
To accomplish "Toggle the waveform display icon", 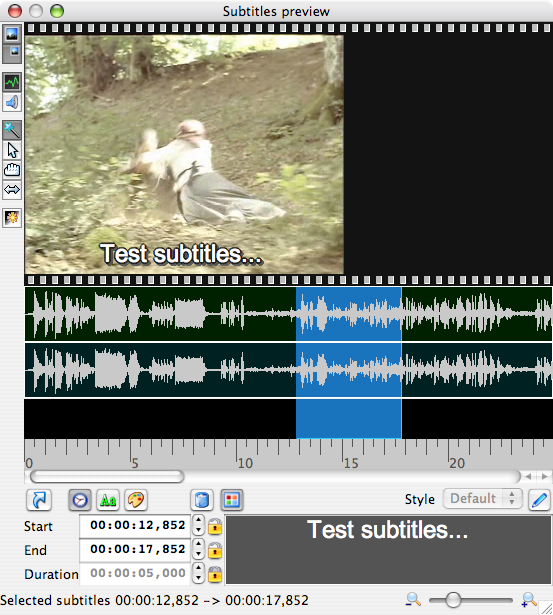I will tap(12, 82).
